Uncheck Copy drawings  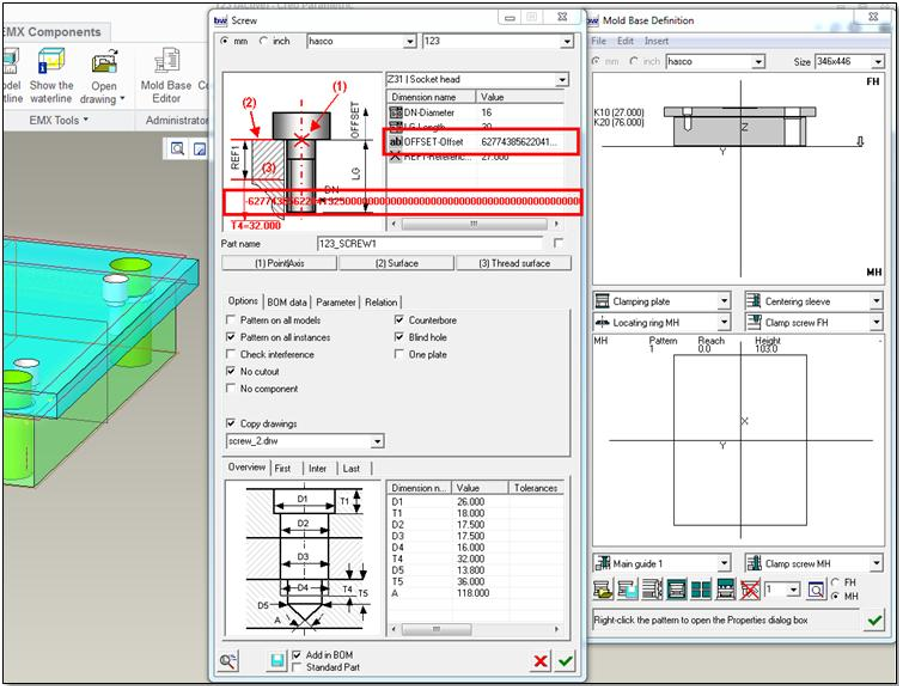coord(231,423)
